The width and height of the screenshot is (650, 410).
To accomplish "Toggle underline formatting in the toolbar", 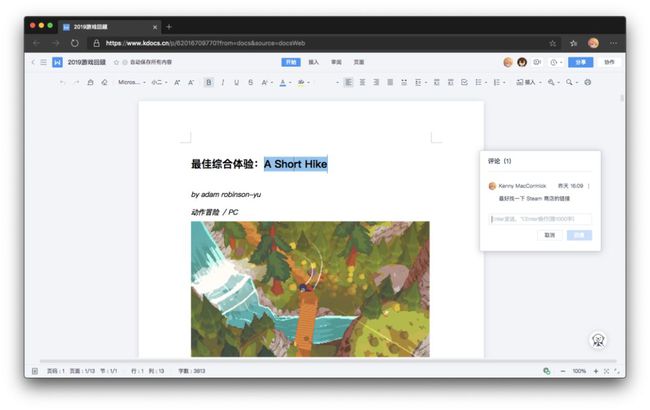I will tap(237, 82).
